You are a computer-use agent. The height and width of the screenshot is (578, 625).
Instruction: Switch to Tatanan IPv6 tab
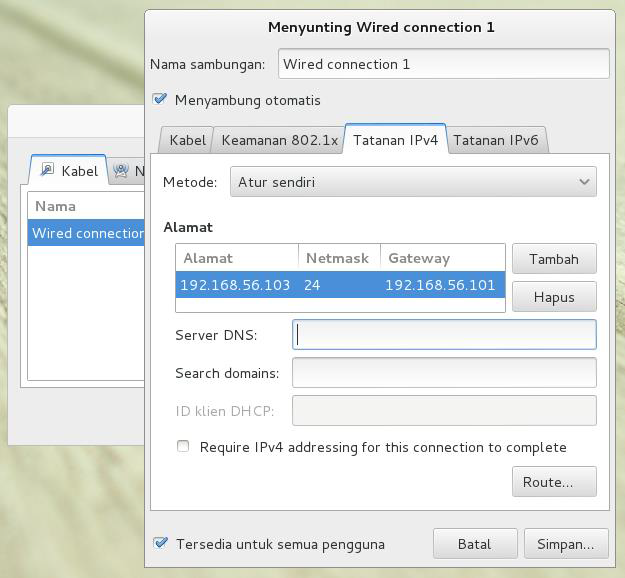pyautogui.click(x=495, y=140)
